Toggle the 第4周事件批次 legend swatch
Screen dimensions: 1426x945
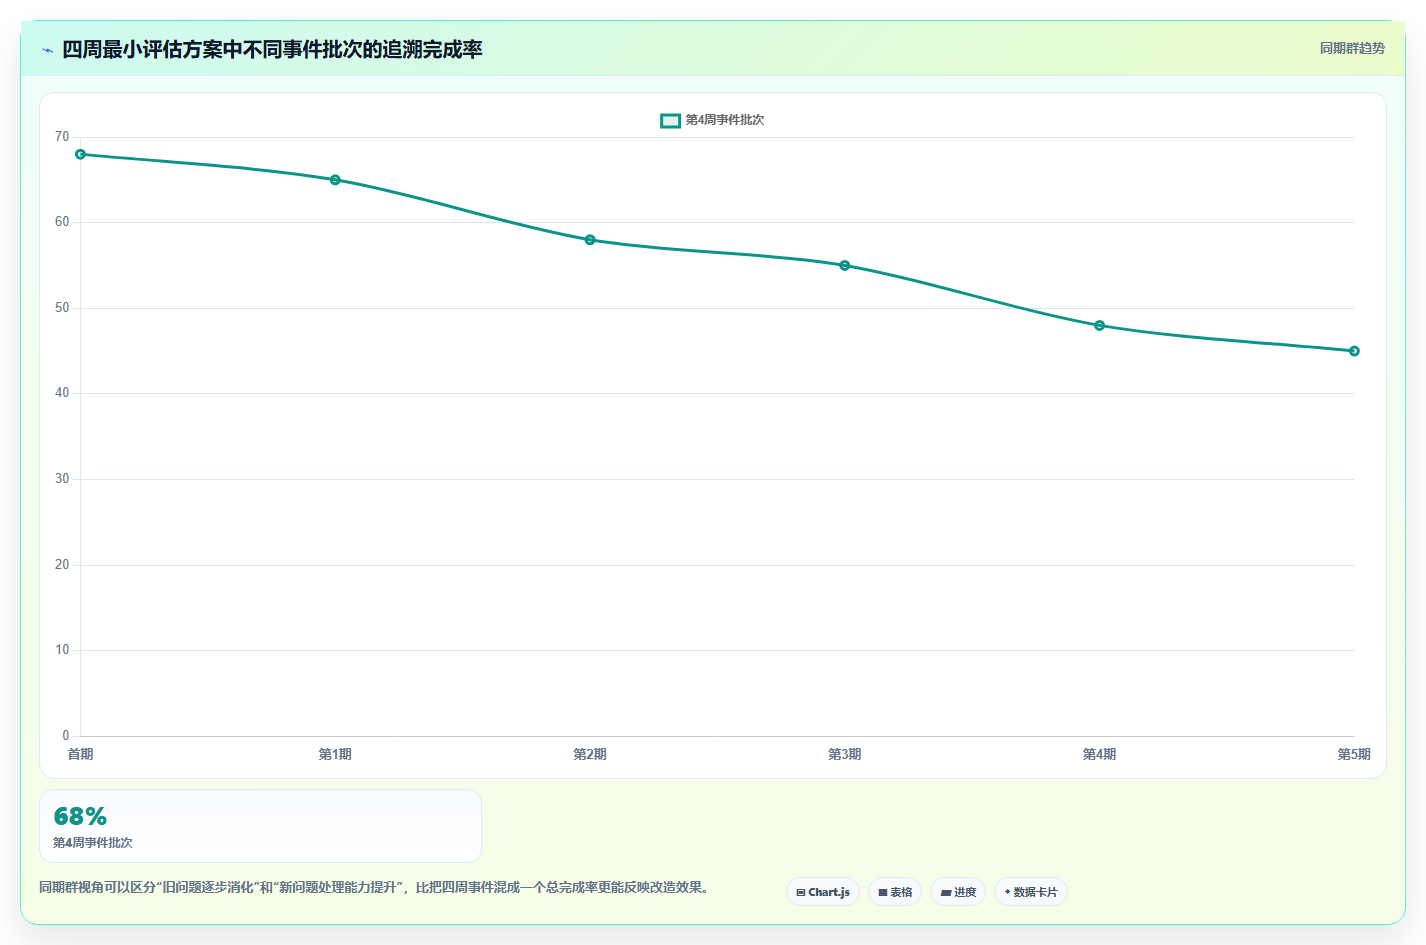(x=670, y=120)
